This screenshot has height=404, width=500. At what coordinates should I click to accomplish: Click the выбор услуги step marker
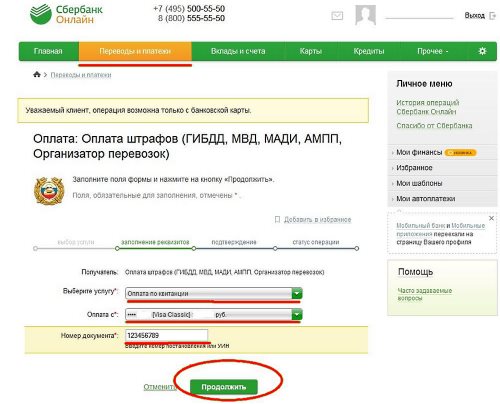tap(35, 248)
